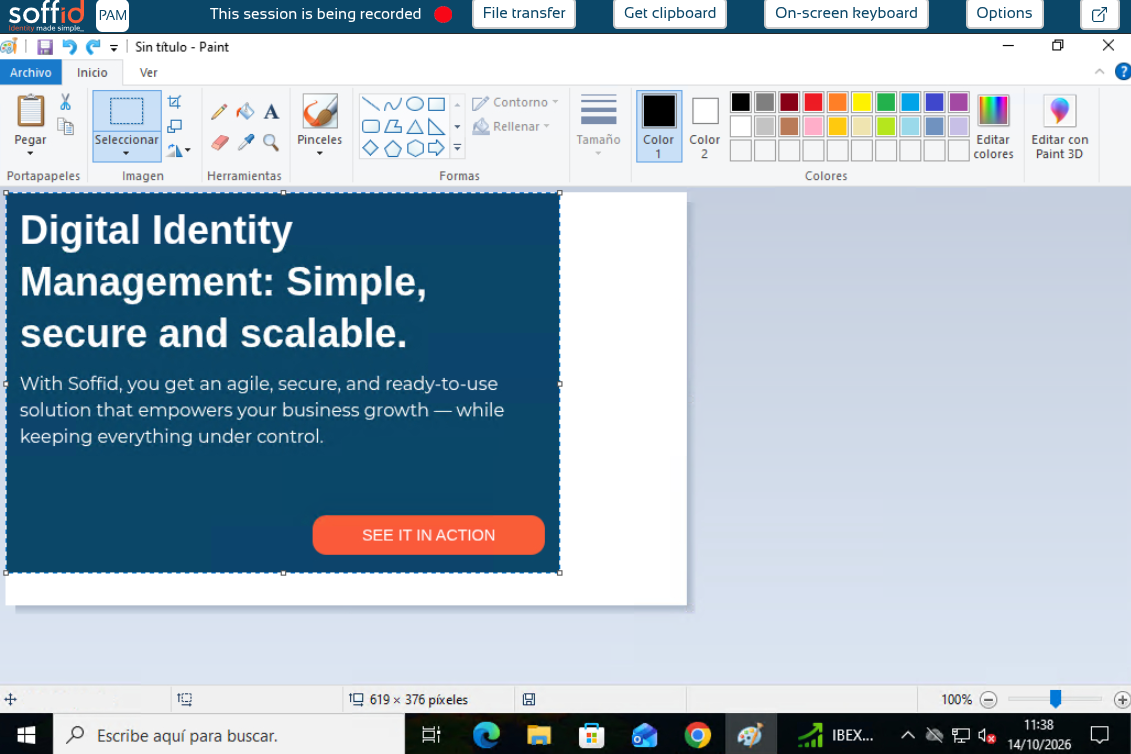
Task: Activate the Color 2 selector
Action: pyautogui.click(x=705, y=126)
